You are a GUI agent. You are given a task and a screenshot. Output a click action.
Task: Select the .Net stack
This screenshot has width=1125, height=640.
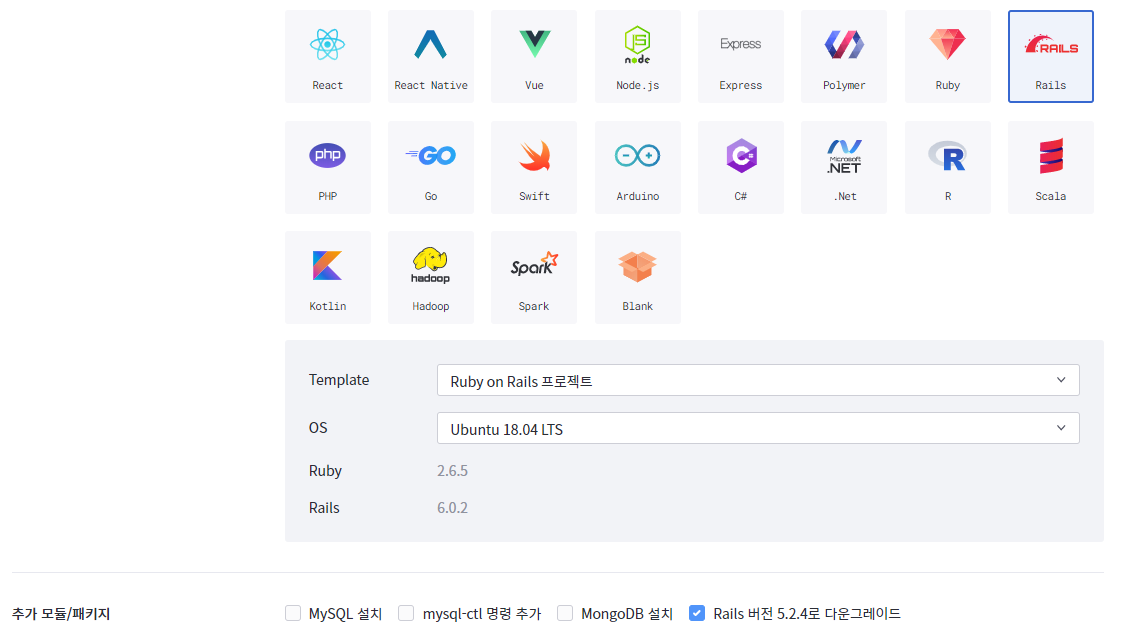pos(844,167)
